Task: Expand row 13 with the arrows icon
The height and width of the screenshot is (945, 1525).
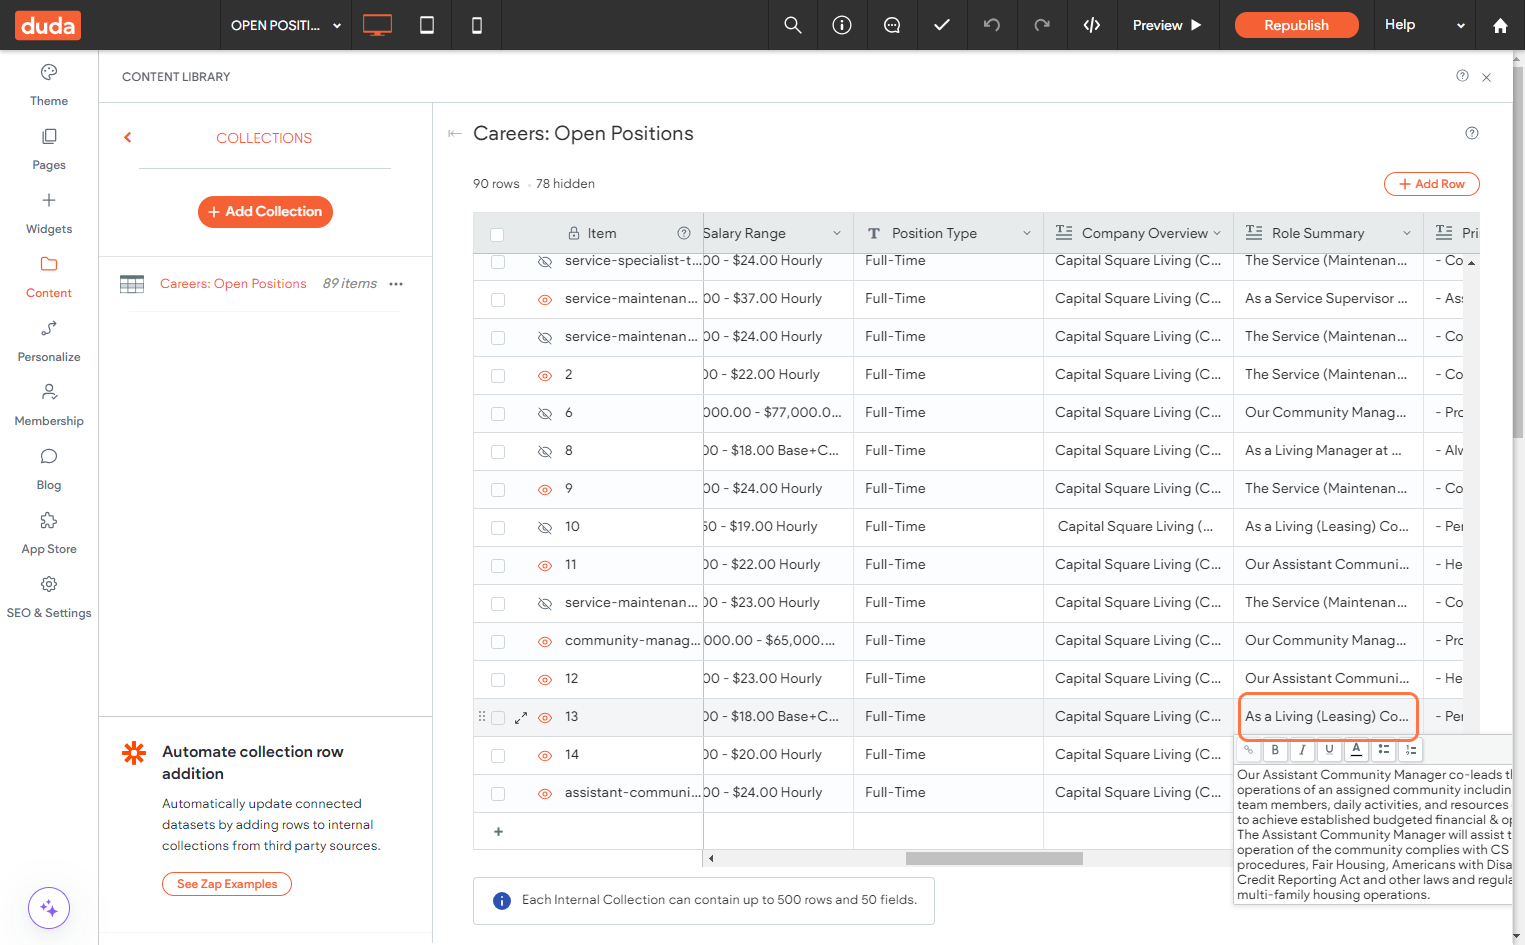Action: [x=521, y=718]
